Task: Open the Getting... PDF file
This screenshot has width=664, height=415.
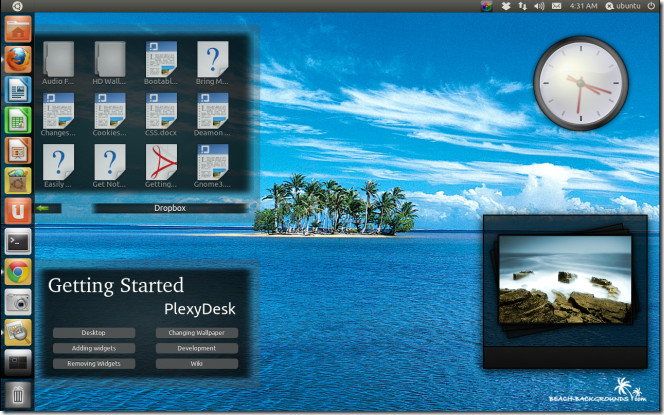Action: (161, 166)
